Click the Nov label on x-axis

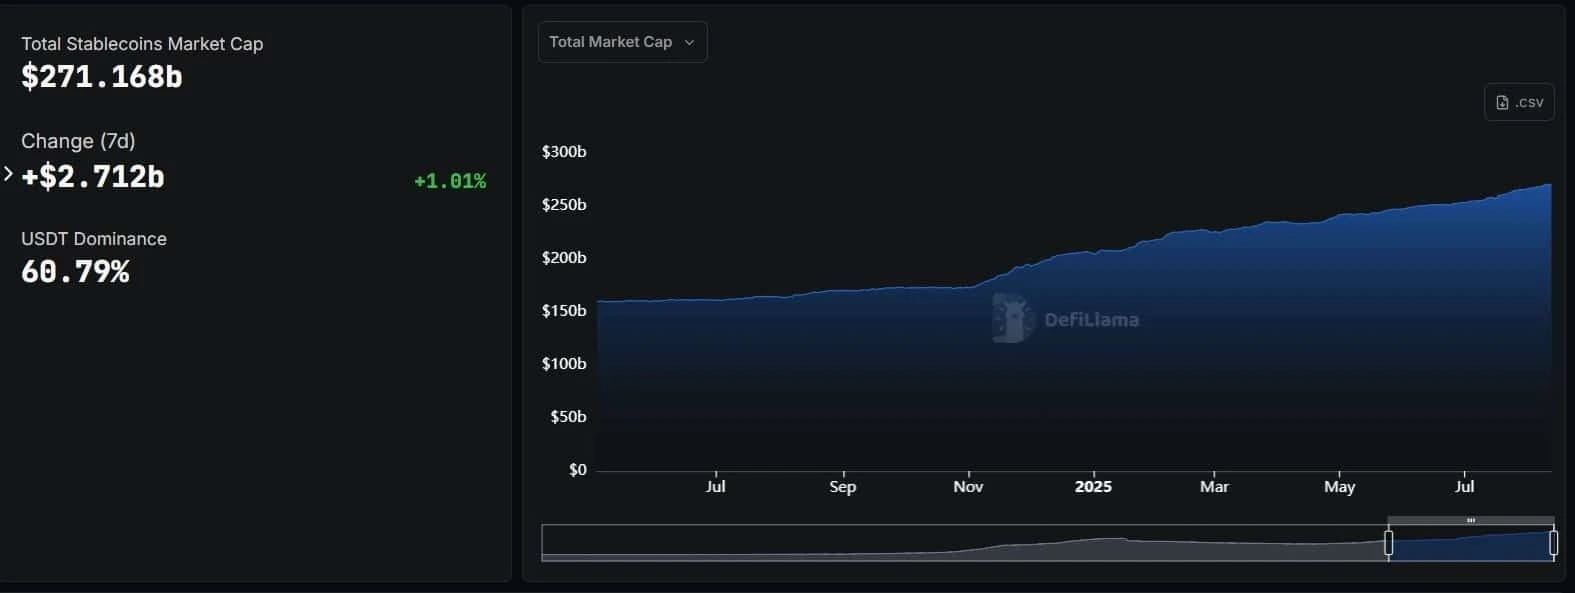point(968,487)
